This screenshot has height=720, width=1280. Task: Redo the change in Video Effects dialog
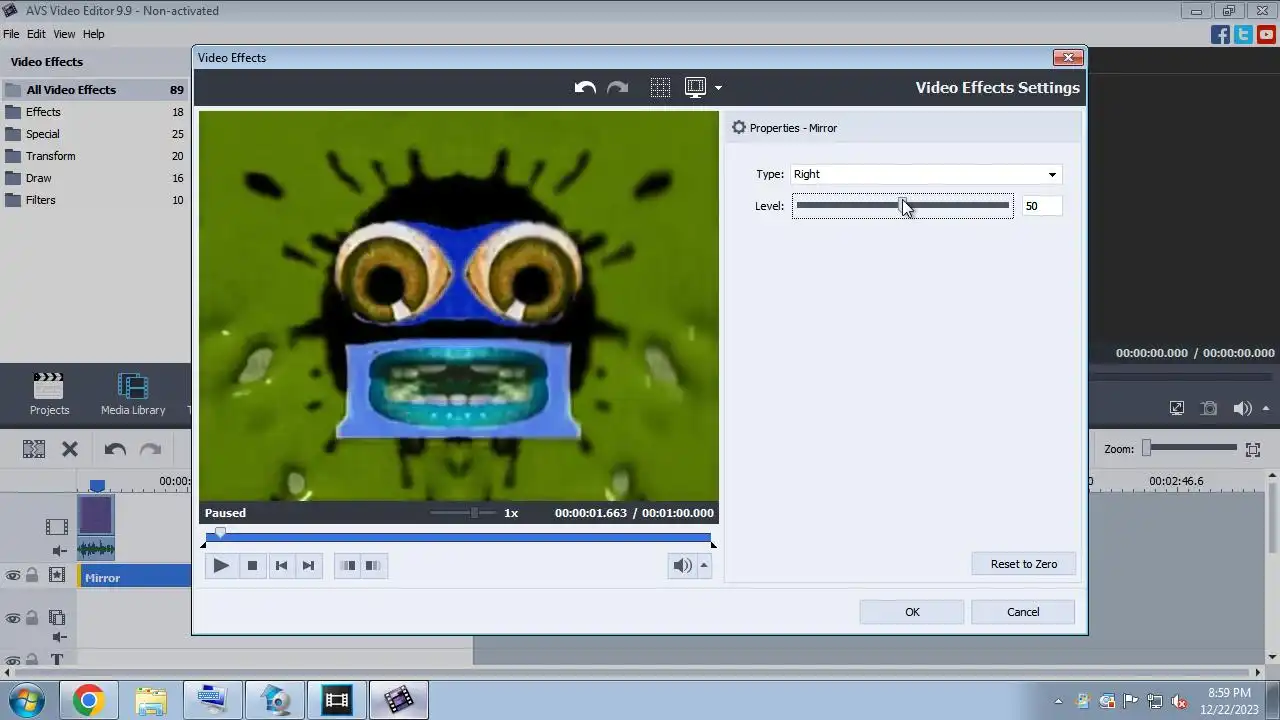tap(617, 88)
